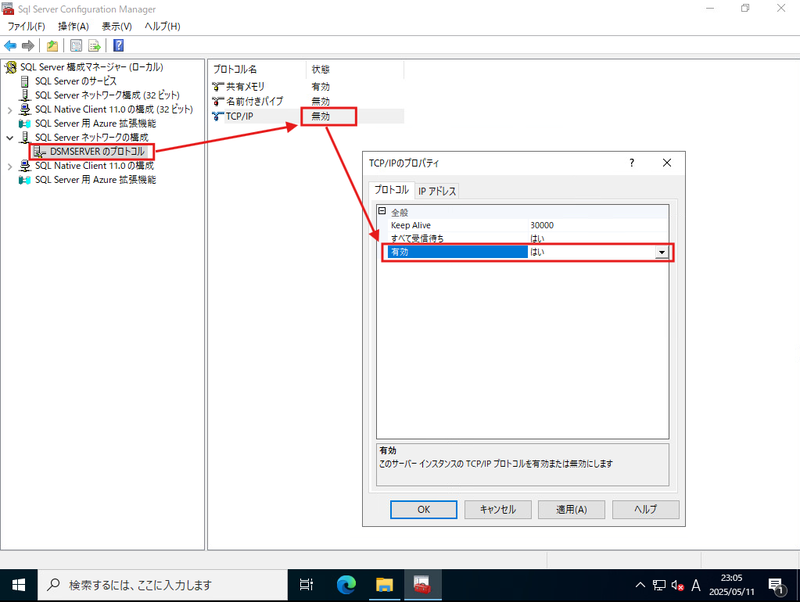The height and width of the screenshot is (602, 800).
Task: Select SQL Server ネットワーク構成 (32 ビット) node
Action: [x=107, y=95]
